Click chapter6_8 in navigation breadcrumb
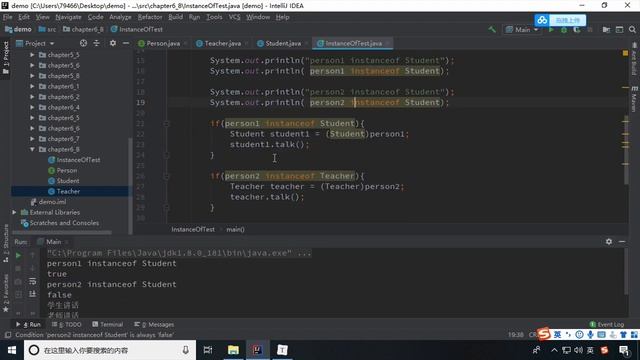640x360 pixels. point(83,29)
